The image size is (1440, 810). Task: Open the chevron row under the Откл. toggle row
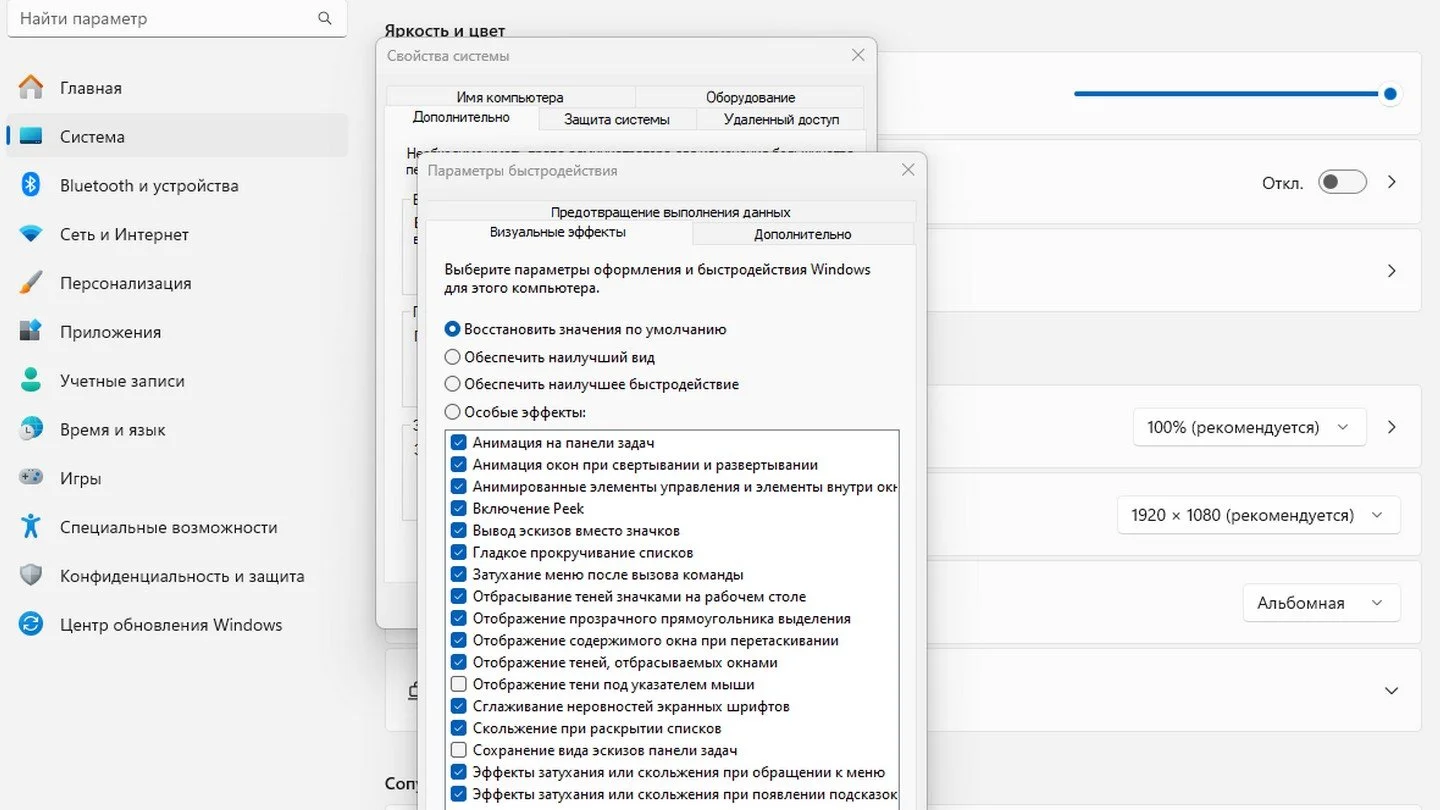click(x=1391, y=271)
